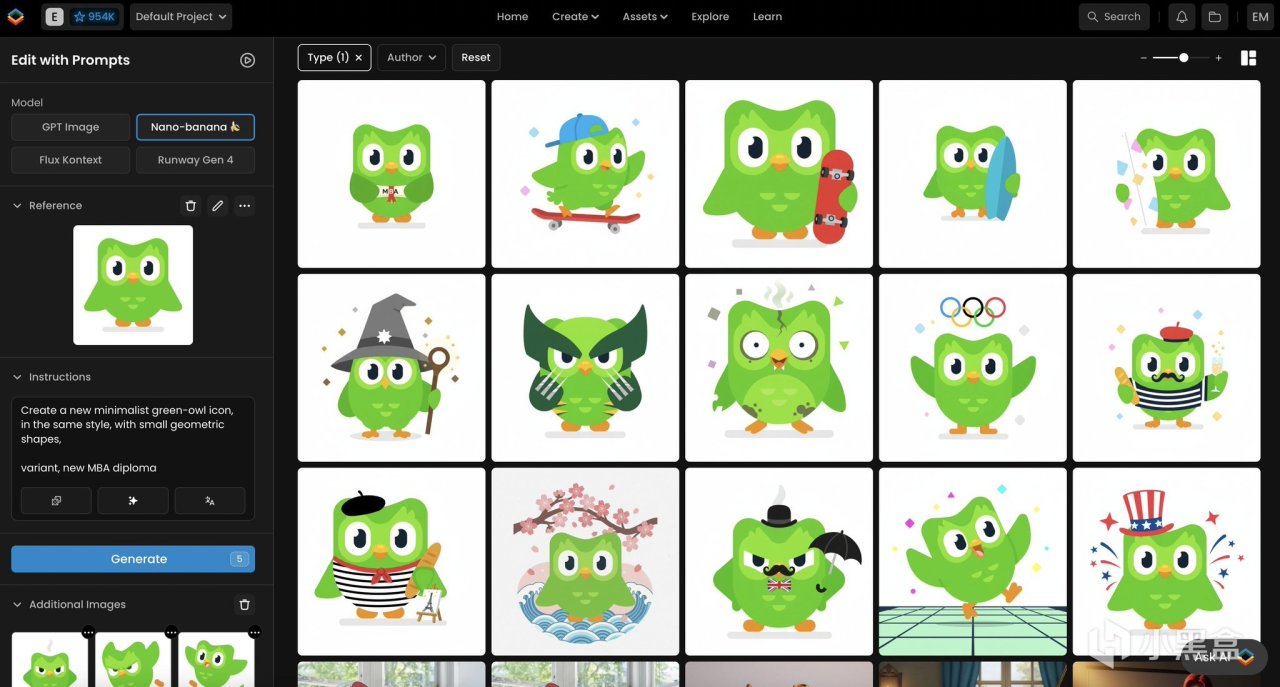This screenshot has height=687, width=1280.
Task: Open the 954K star credits badge
Action: tap(94, 16)
